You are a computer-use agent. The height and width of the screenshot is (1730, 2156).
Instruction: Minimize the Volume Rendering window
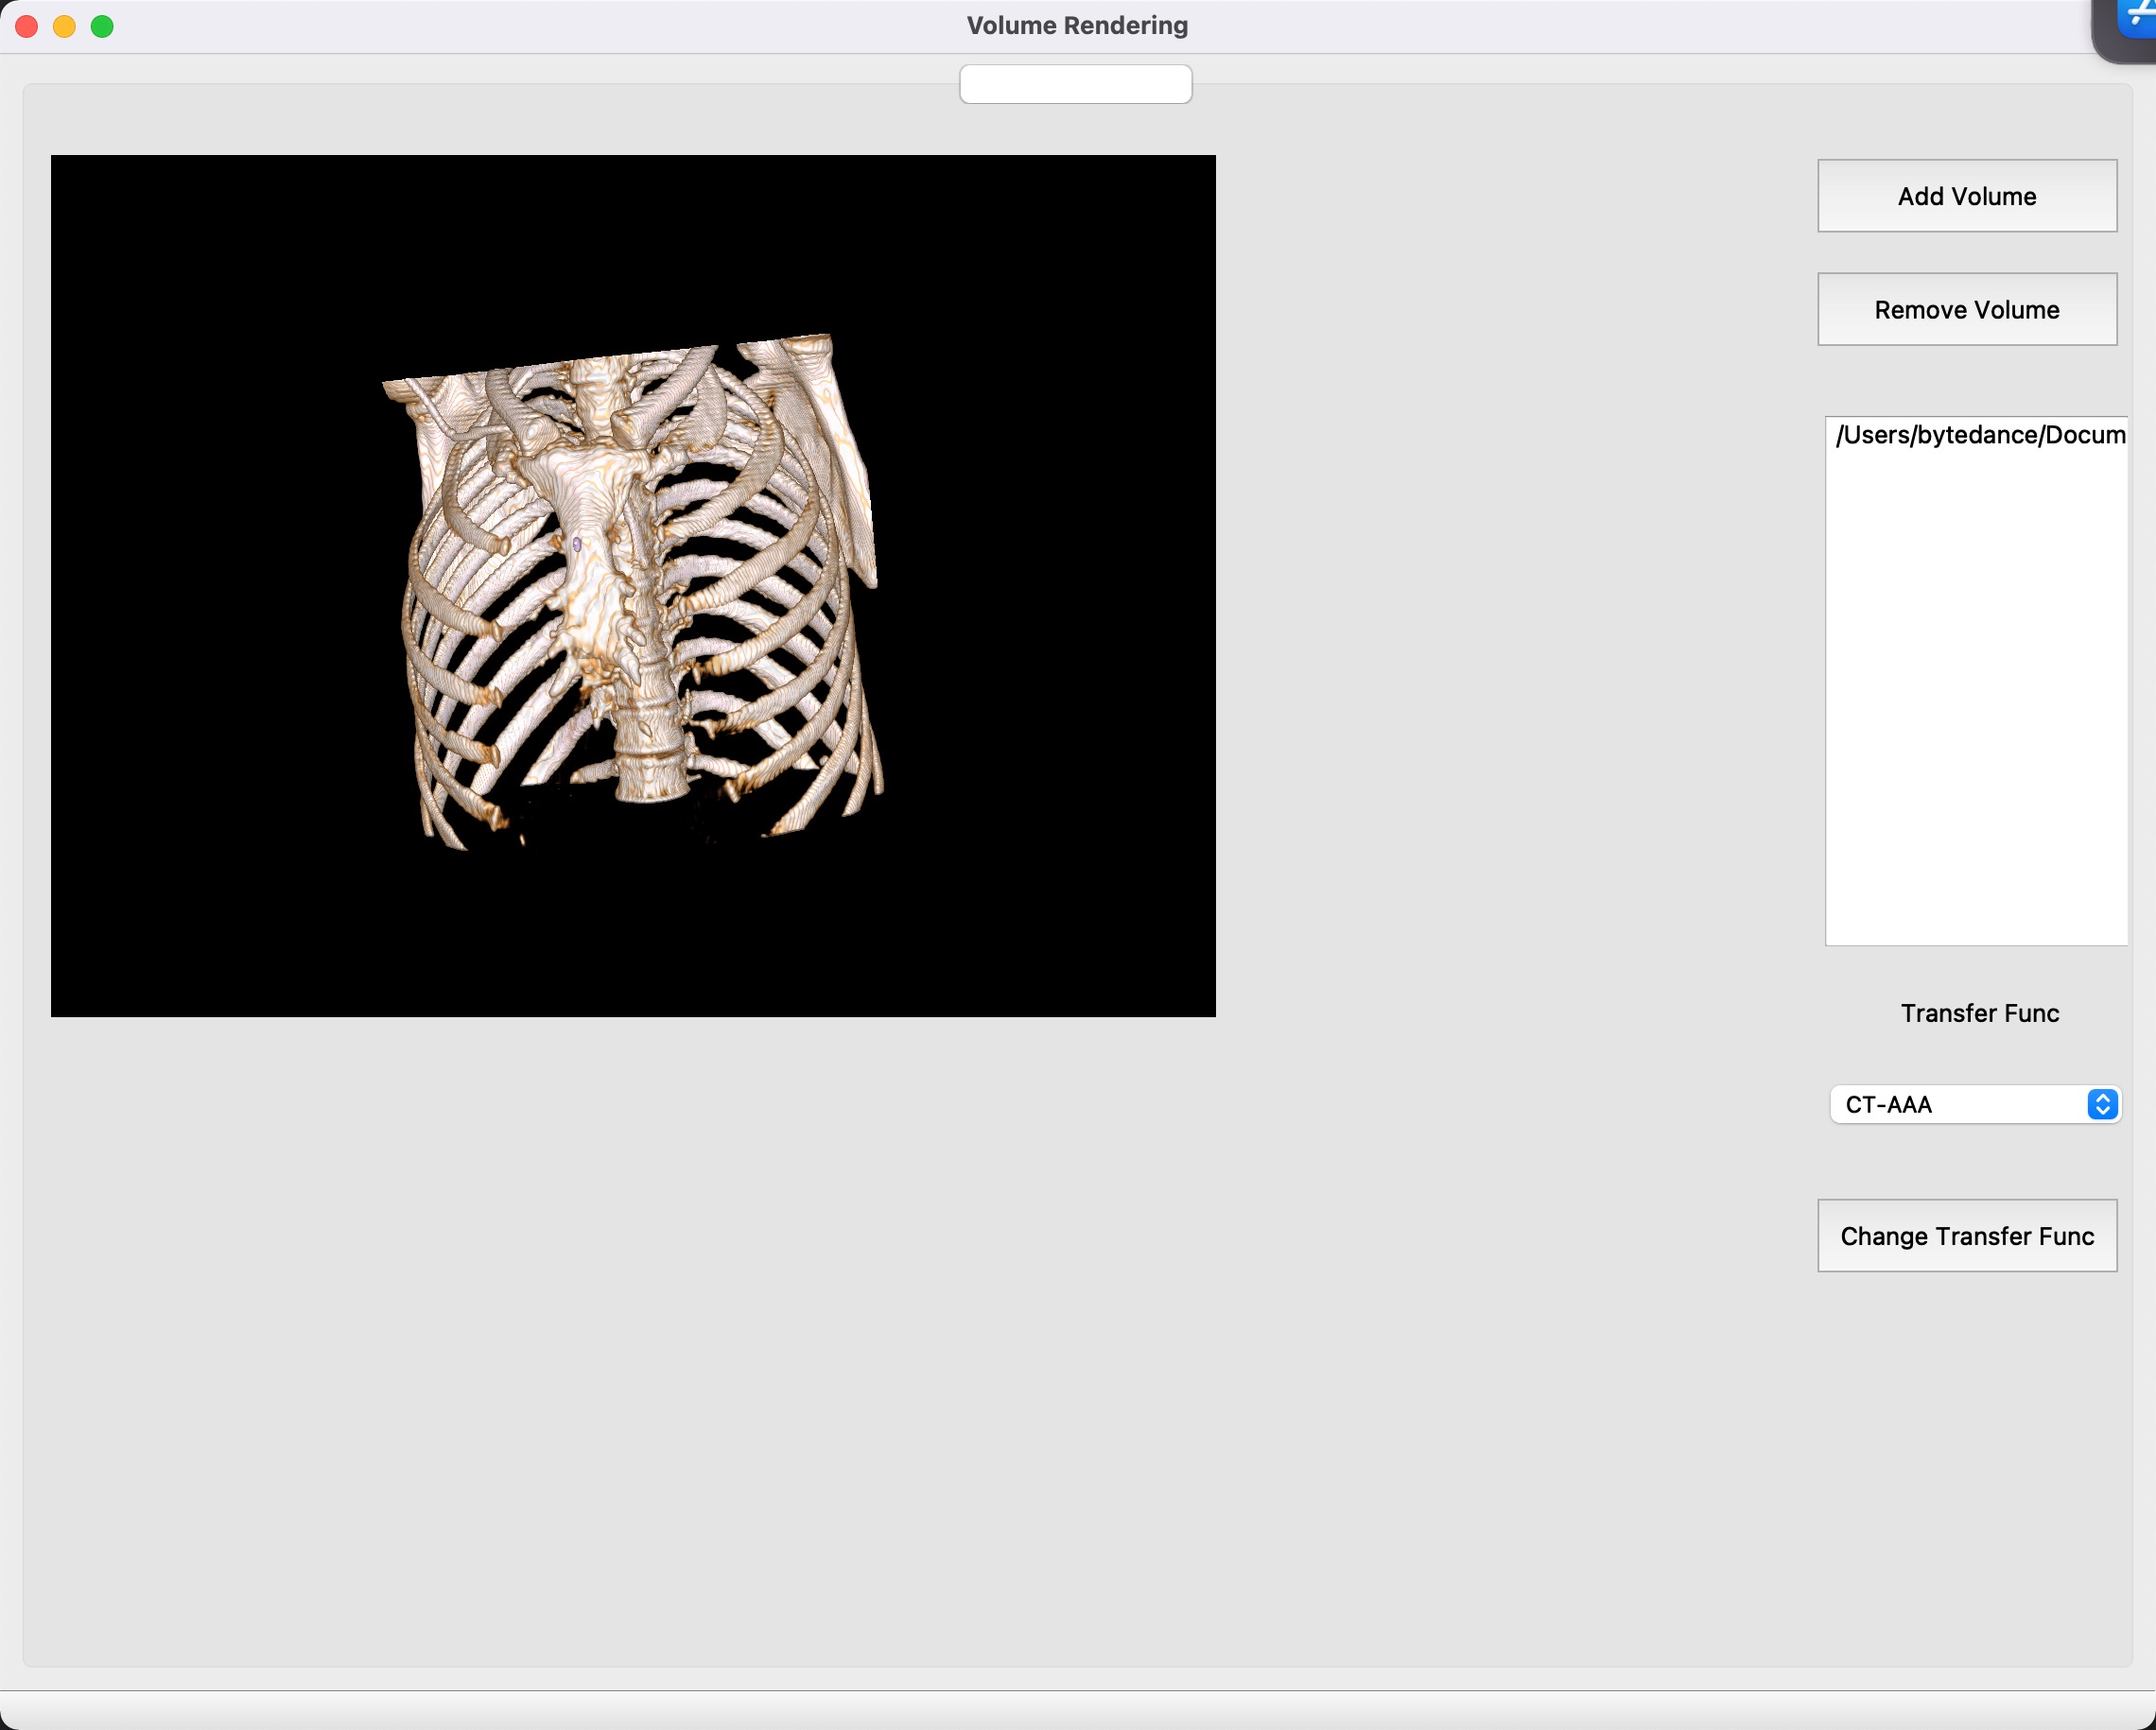[64, 26]
